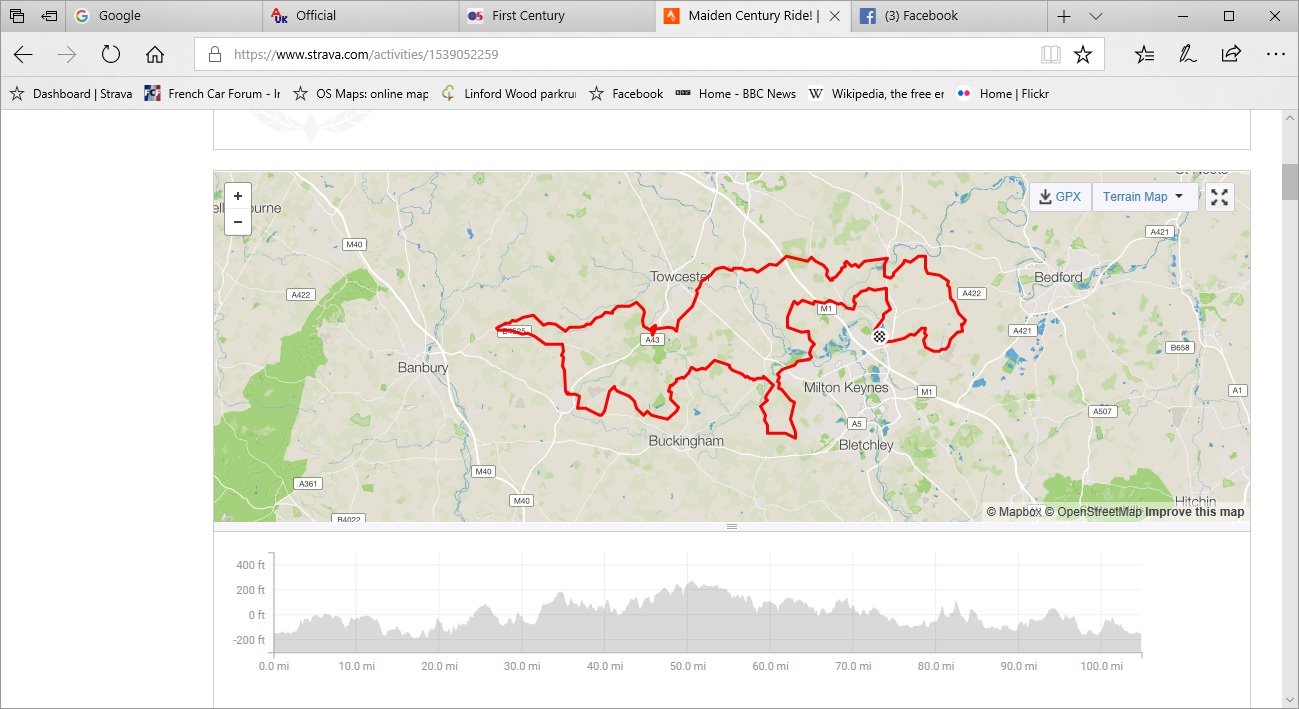The height and width of the screenshot is (709, 1299).
Task: Click the browser Forward arrow
Action: pos(67,54)
